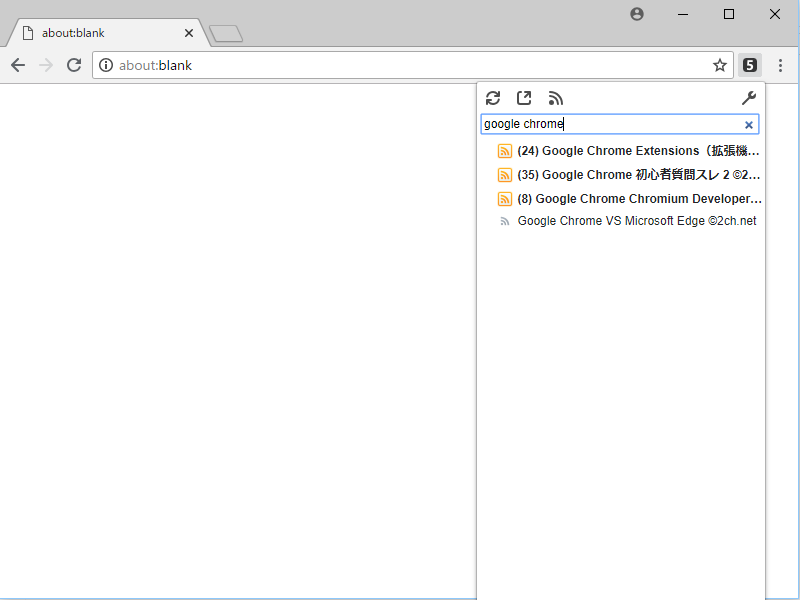Viewport: 800px width, 600px height.
Task: Minimize the Chrome window
Action: point(683,14)
